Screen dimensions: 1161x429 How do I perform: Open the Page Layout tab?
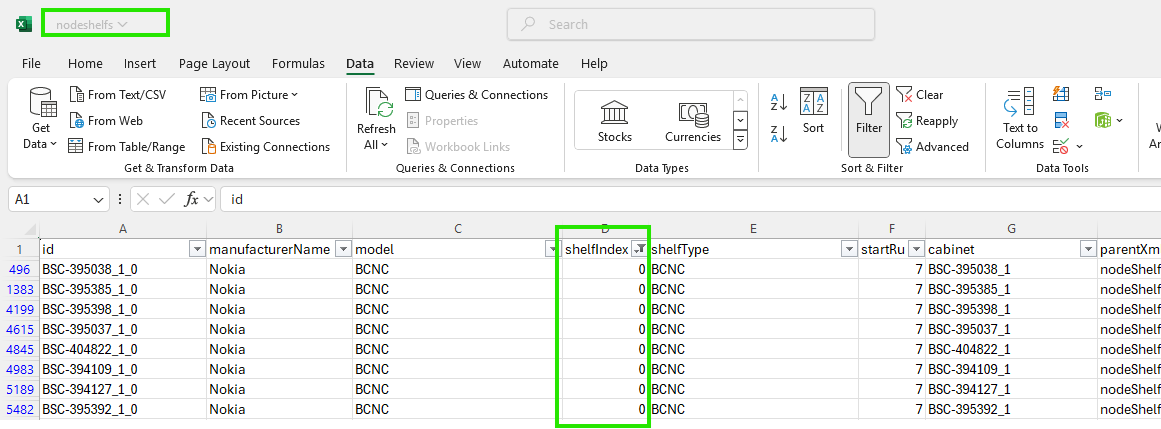[x=214, y=64]
